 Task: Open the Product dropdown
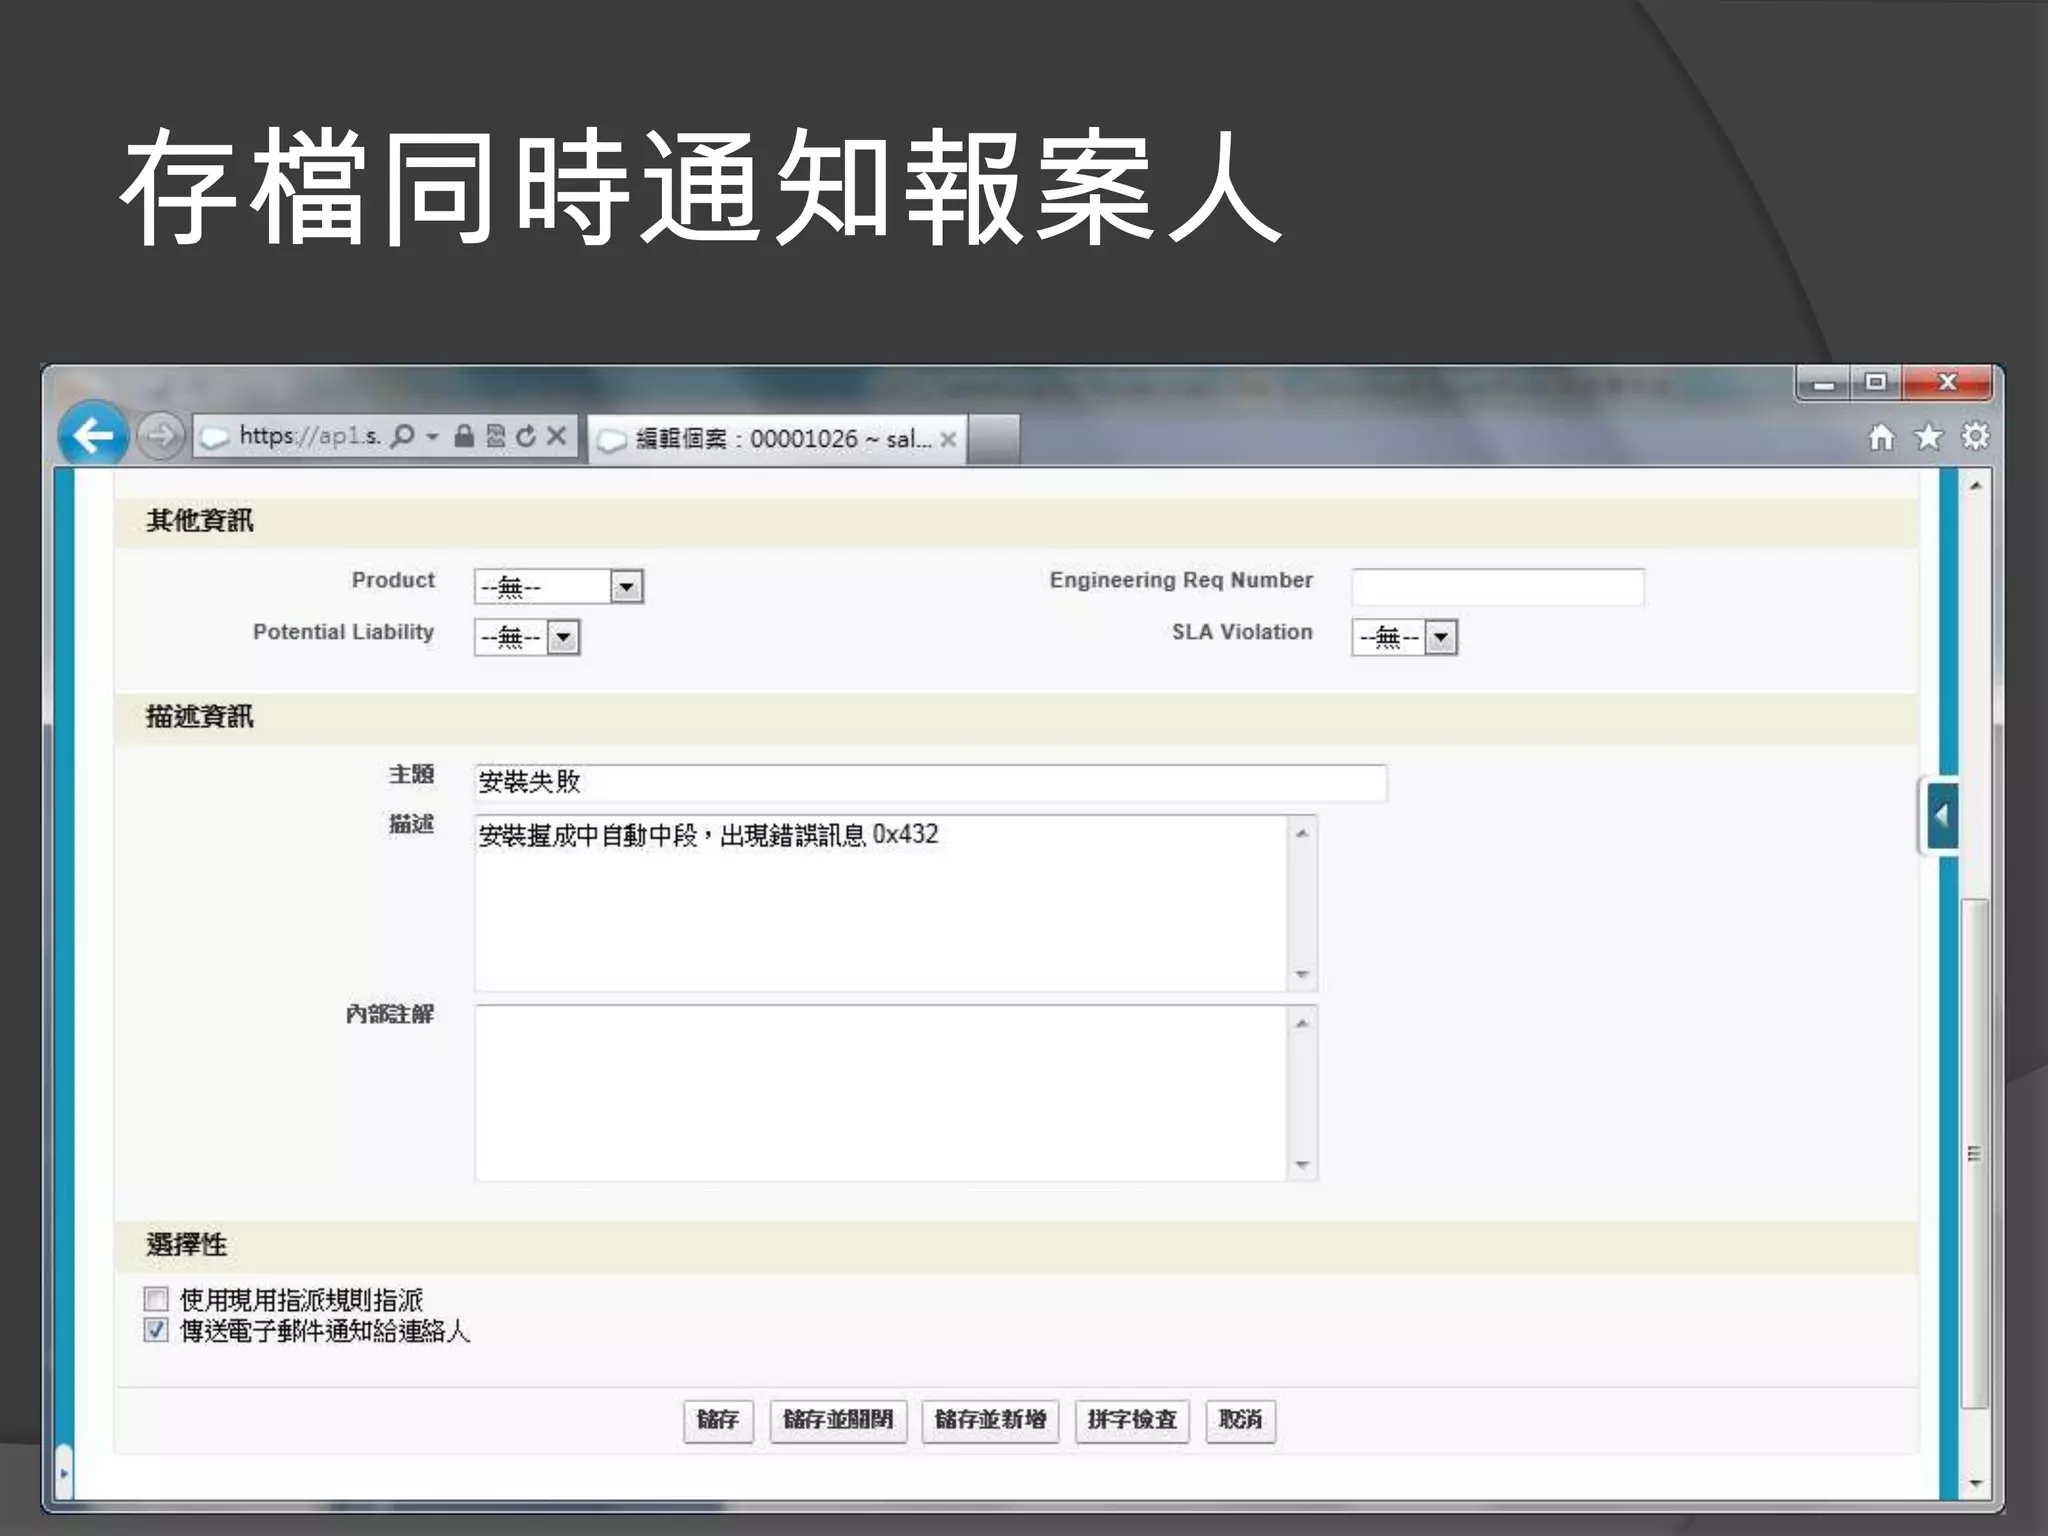(558, 586)
